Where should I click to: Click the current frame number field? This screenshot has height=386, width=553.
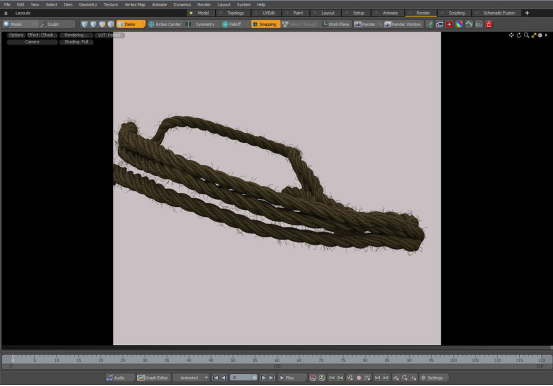(x=243, y=378)
